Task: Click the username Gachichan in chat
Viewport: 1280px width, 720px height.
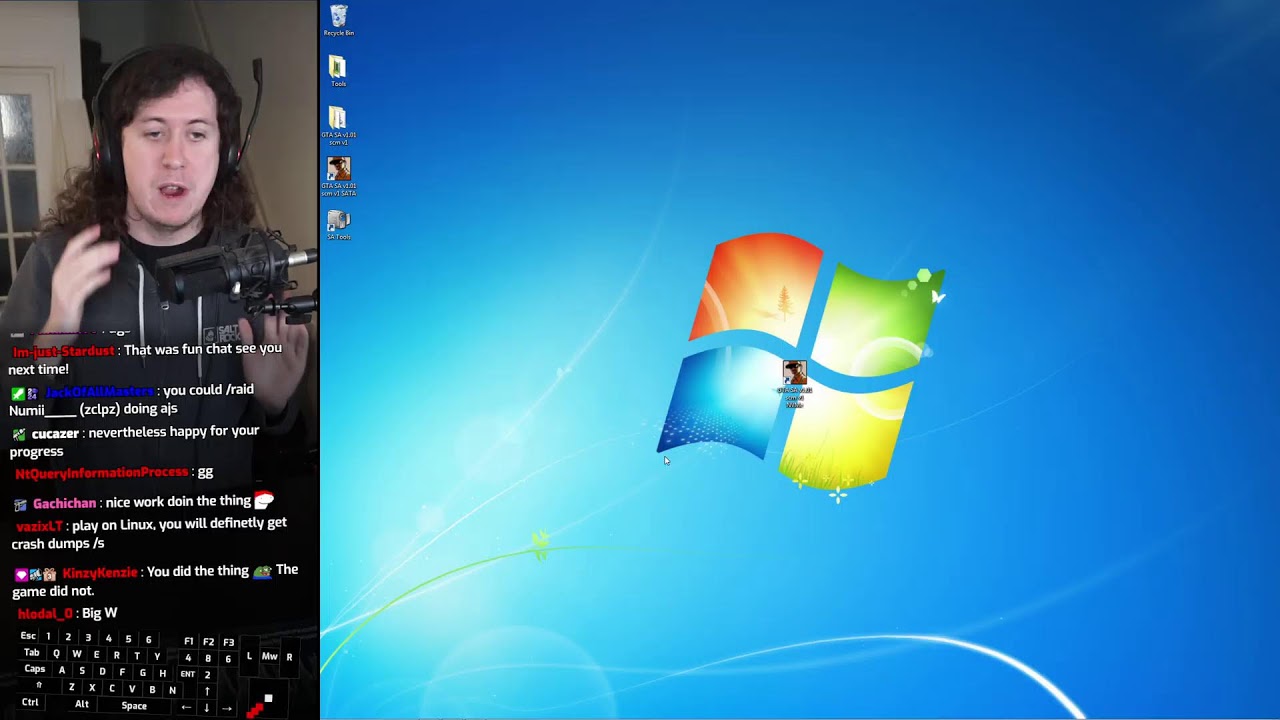Action: [65, 504]
